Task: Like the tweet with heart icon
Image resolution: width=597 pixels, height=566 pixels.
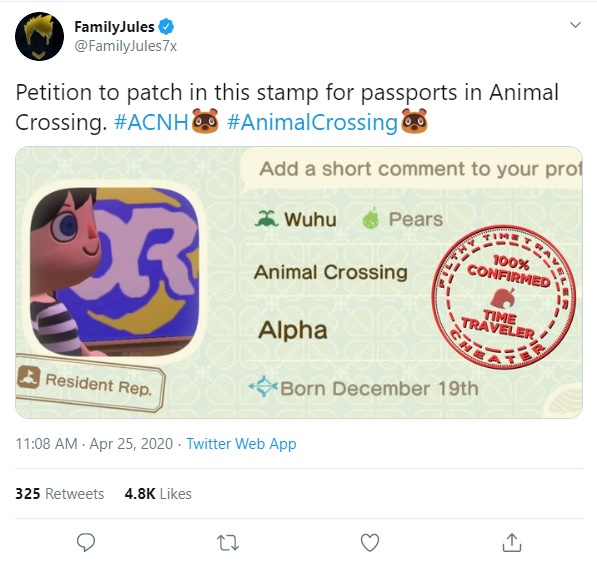Action: coord(370,542)
